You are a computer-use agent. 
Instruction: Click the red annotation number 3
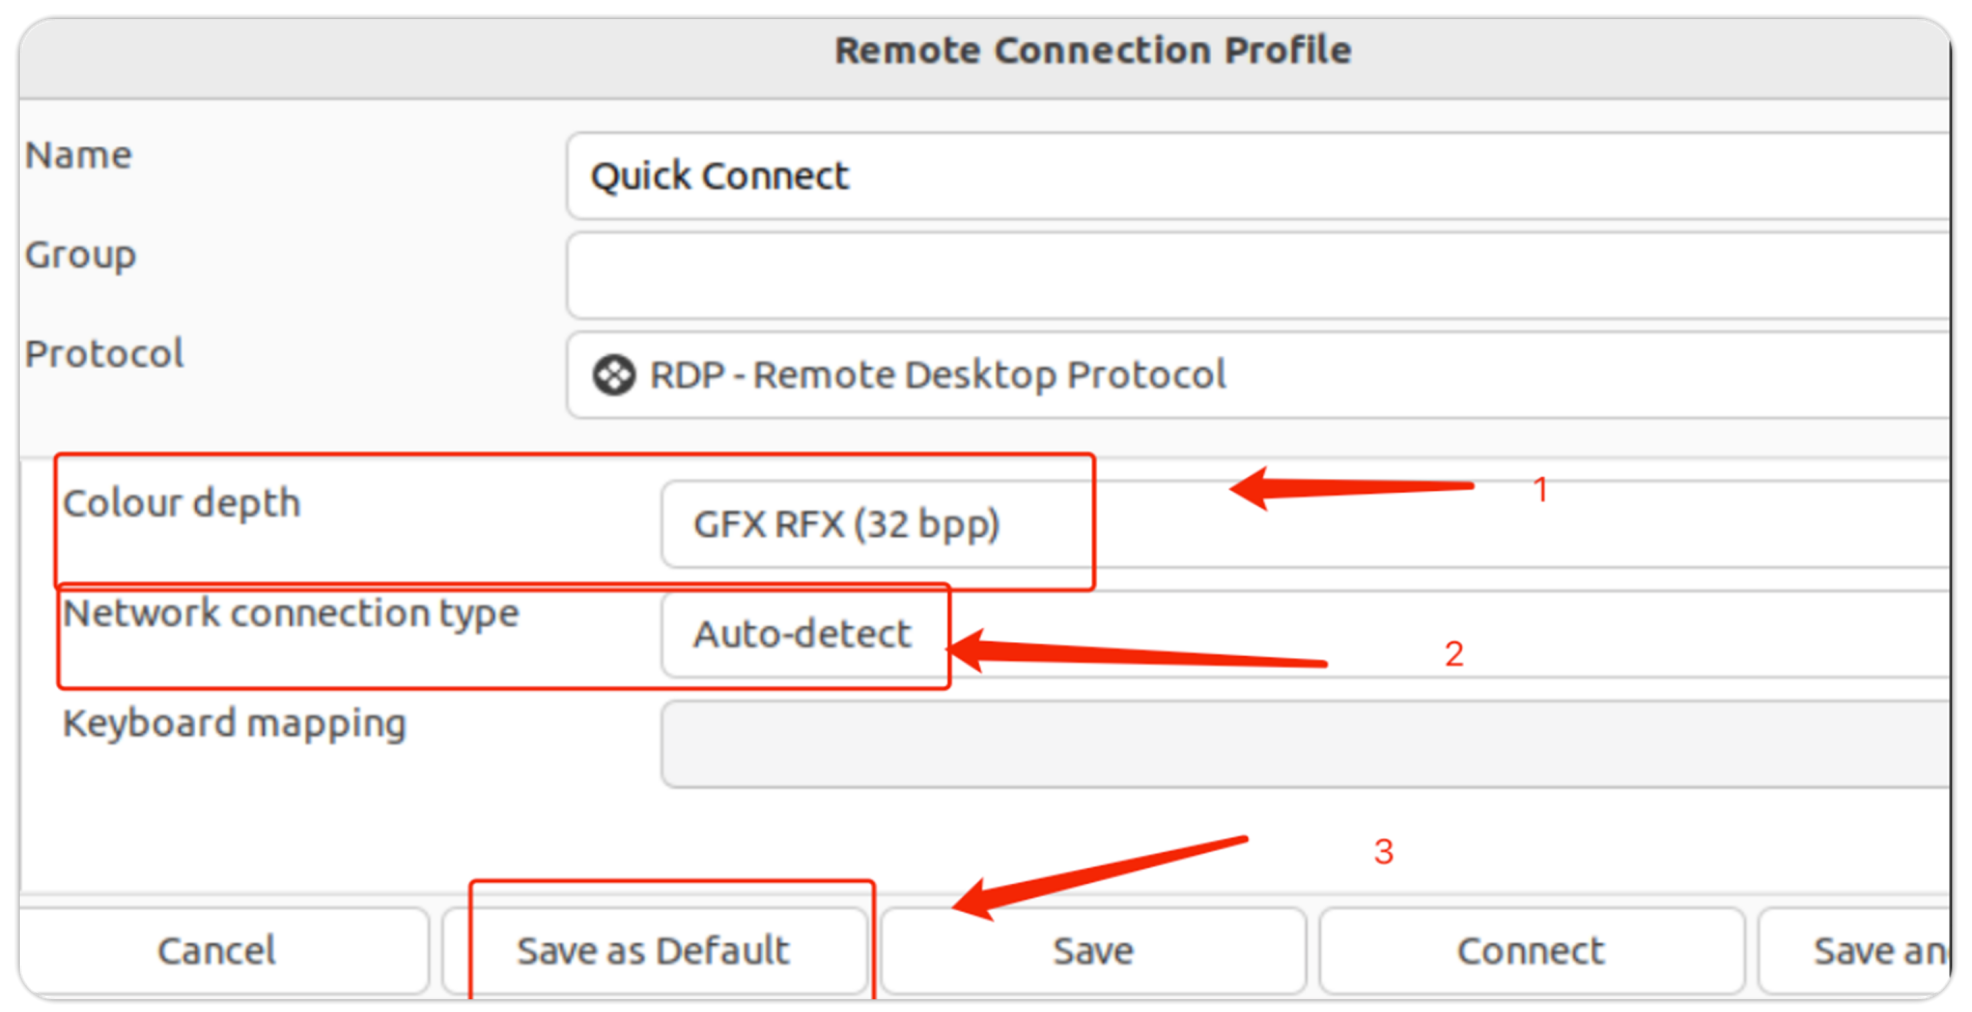[1383, 852]
